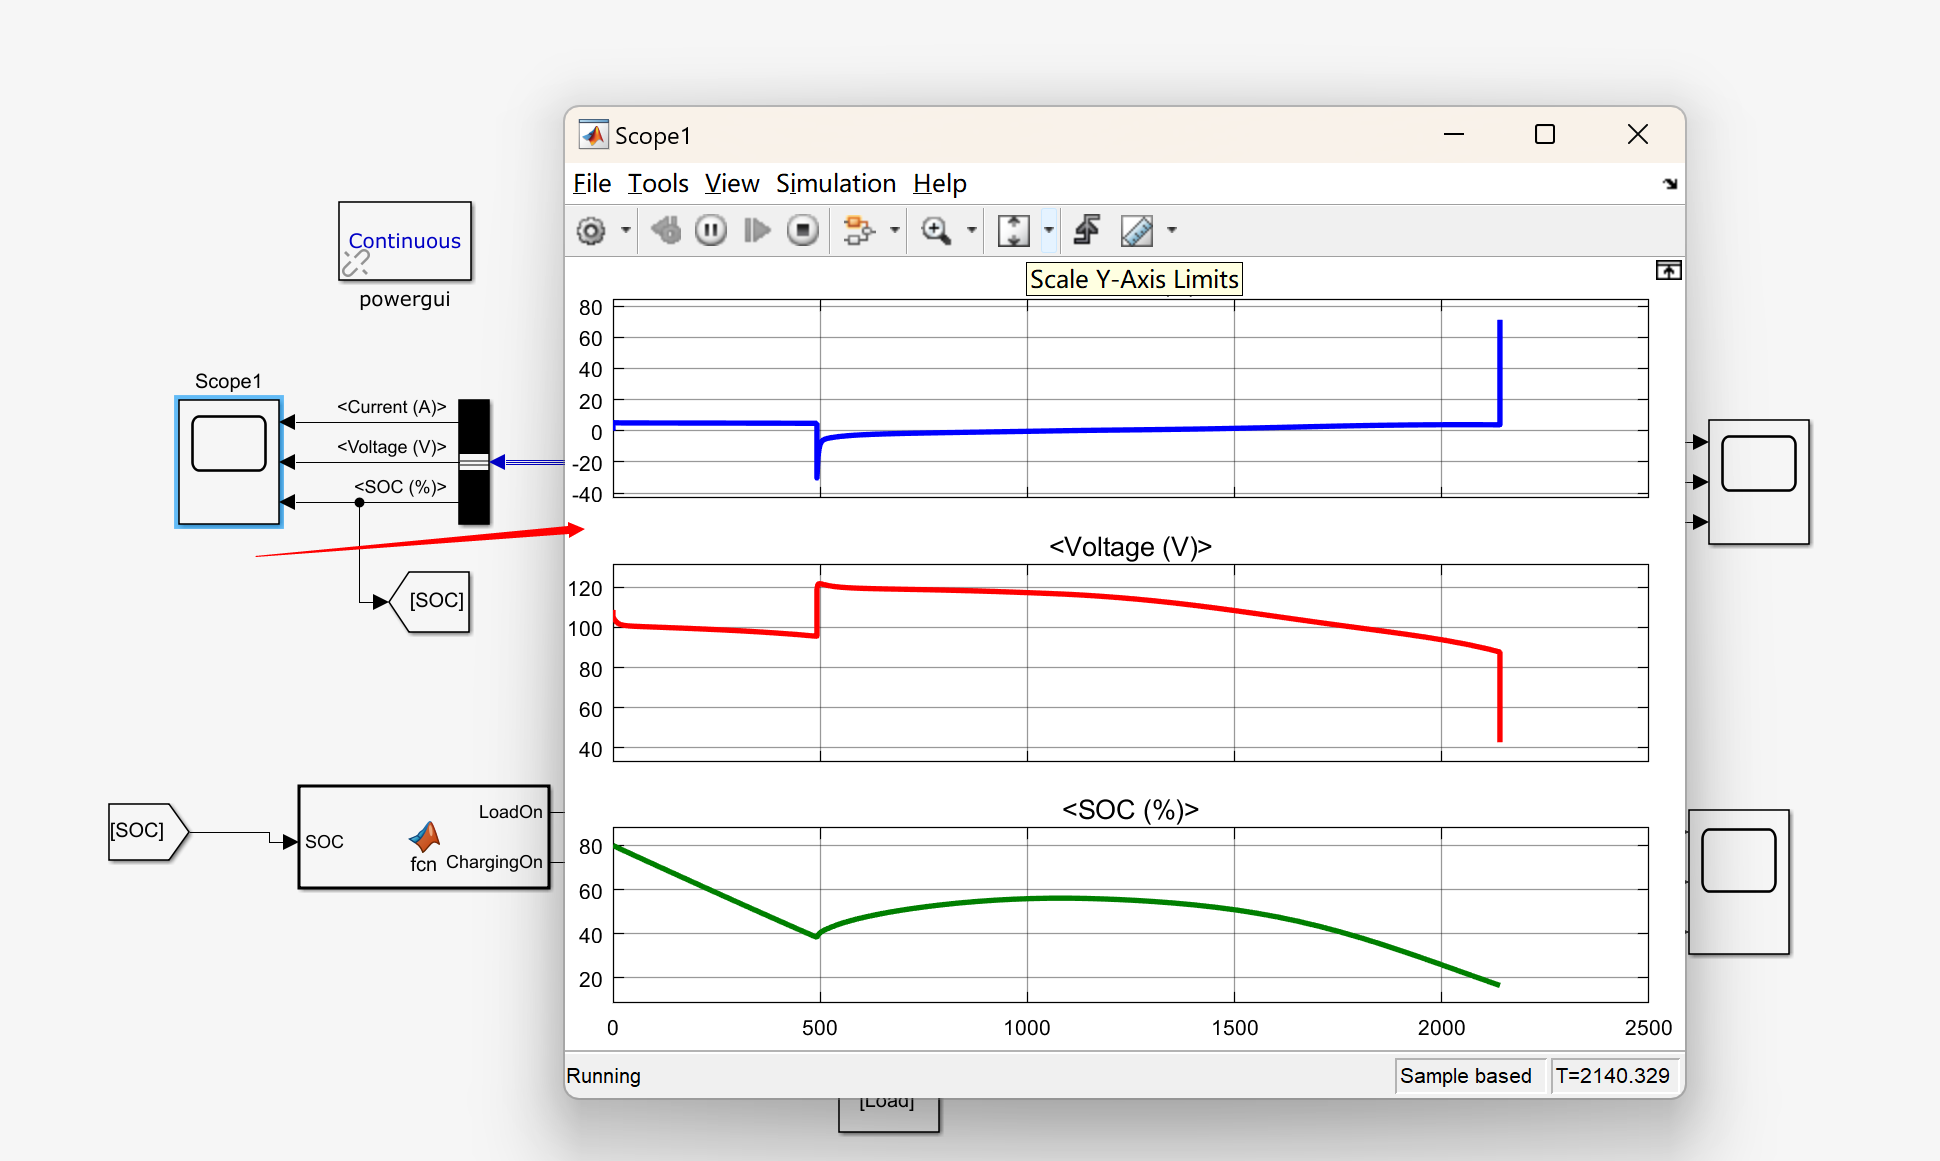Select the MATLAB fcn block
The image size is (1940, 1161).
click(424, 837)
